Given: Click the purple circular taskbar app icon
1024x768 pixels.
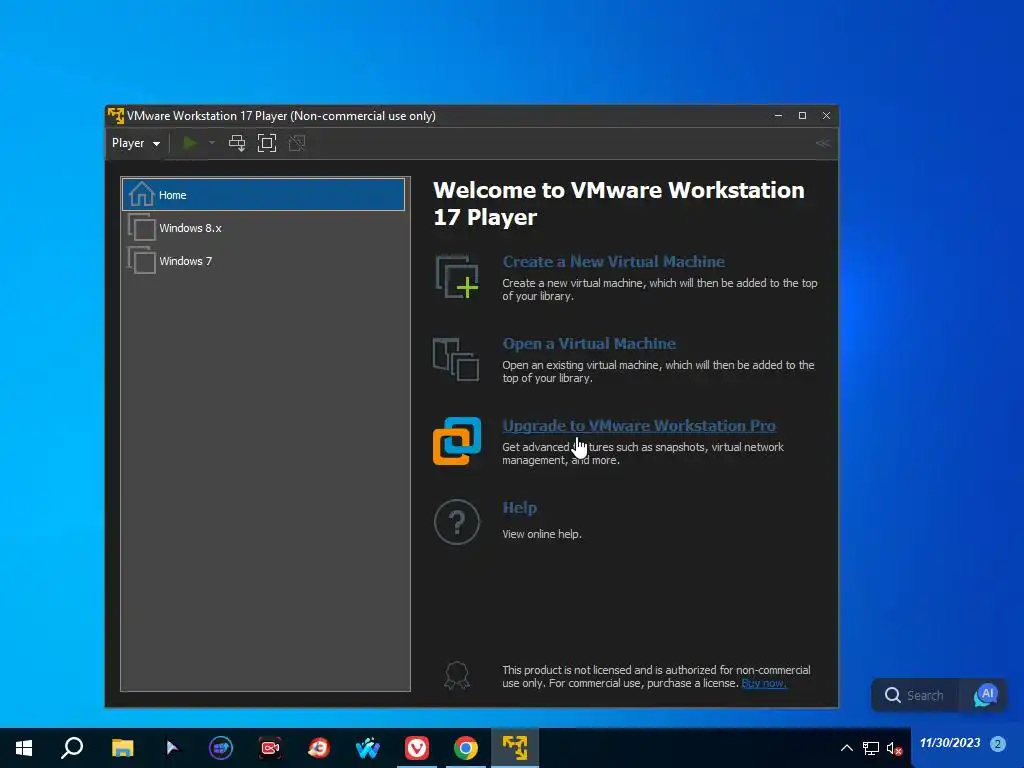Looking at the screenshot, I should click(x=221, y=748).
